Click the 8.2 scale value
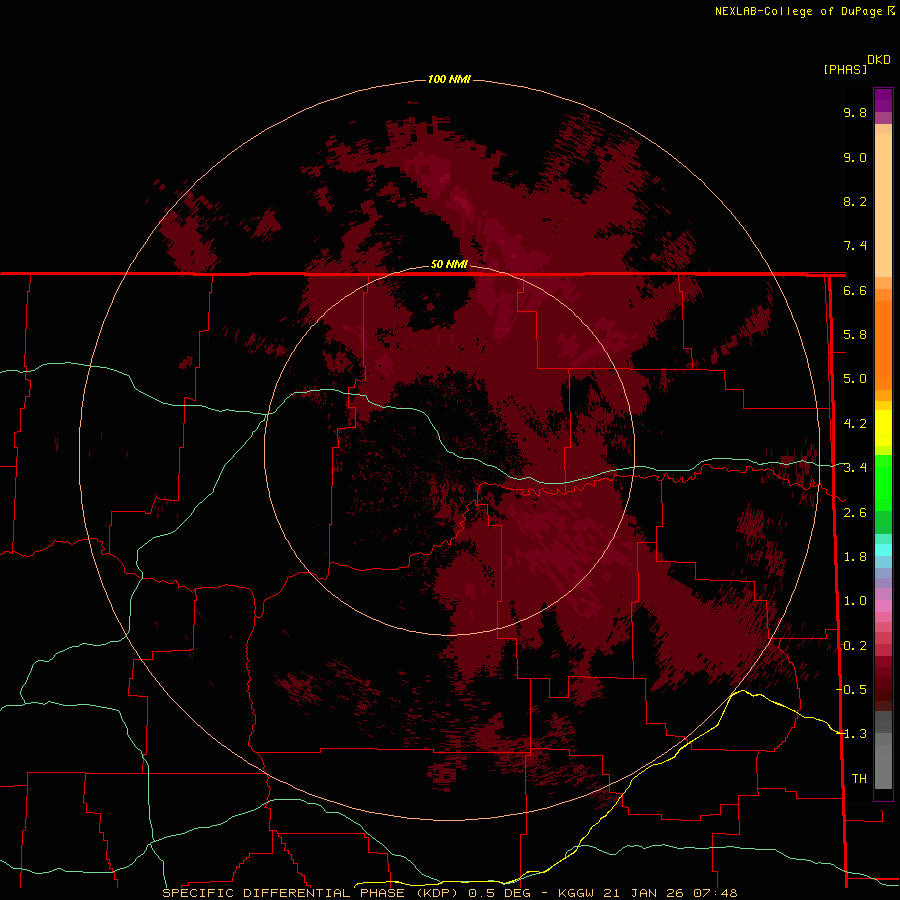Screen dimensions: 900x900 click(855, 201)
